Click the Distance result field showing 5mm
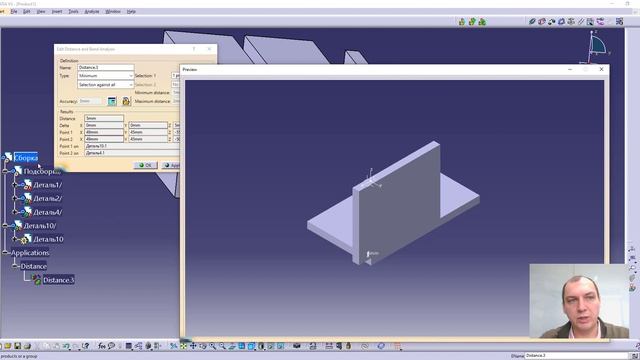640x360 pixels. 104,118
